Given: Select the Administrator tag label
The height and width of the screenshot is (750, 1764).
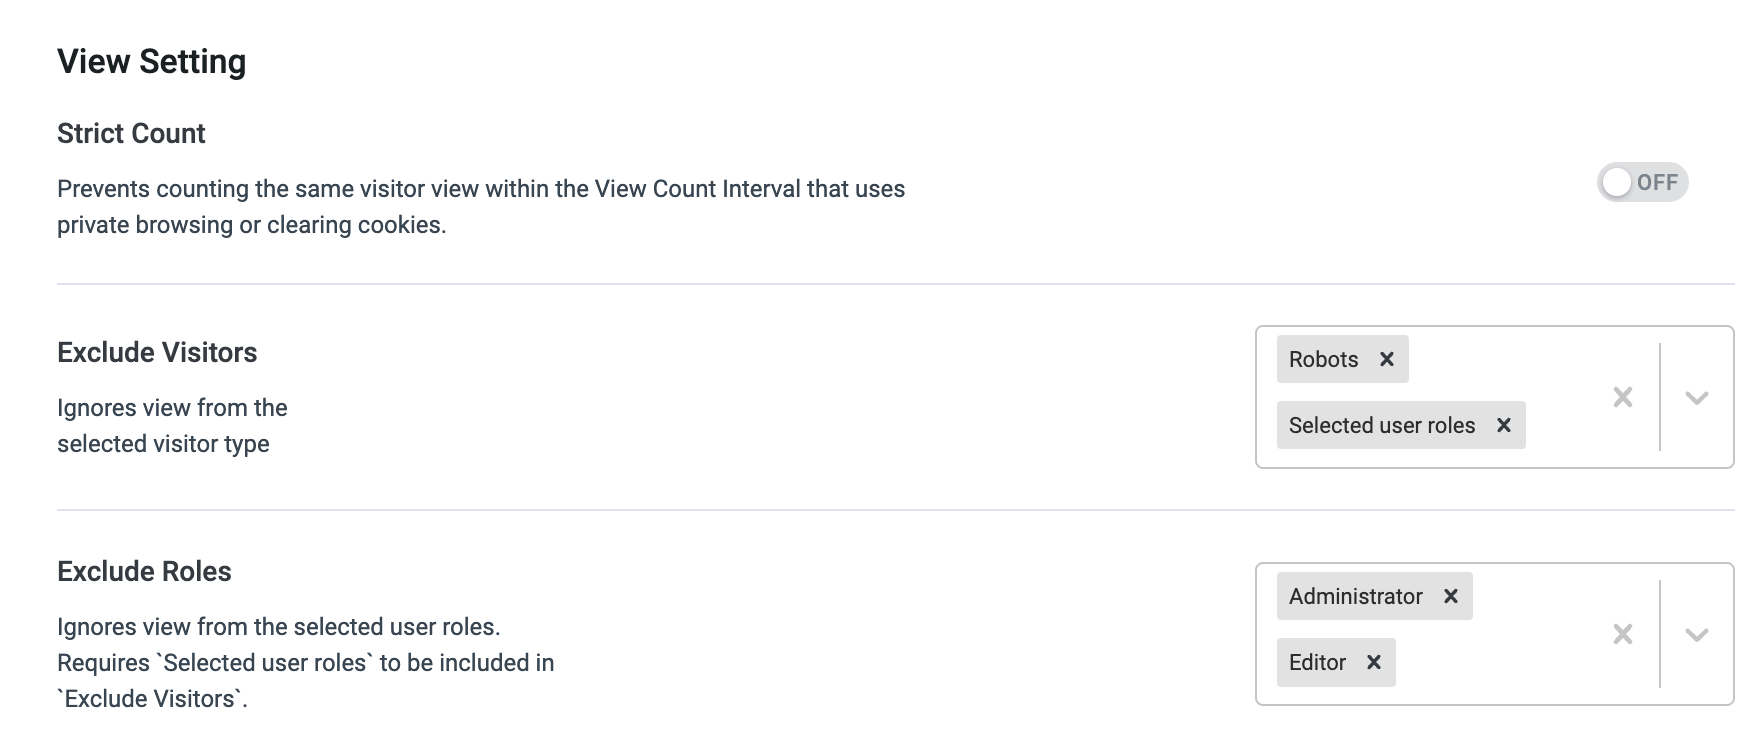Looking at the screenshot, I should (x=1355, y=596).
